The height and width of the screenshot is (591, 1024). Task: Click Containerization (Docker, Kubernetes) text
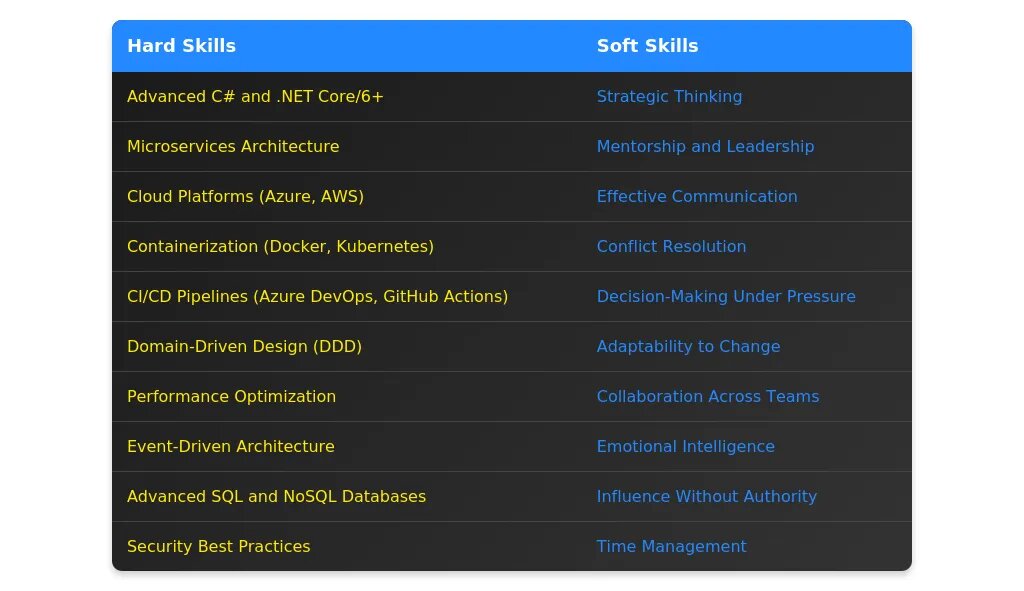[280, 247]
